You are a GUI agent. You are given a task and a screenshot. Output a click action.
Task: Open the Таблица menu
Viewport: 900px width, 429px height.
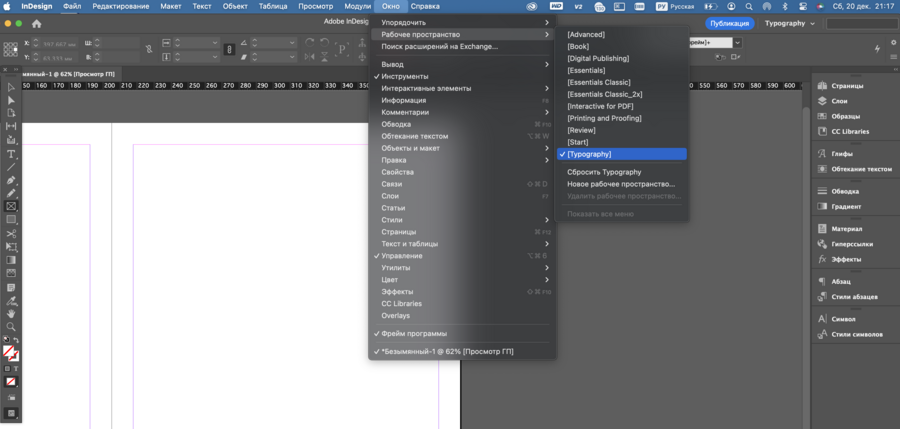(x=273, y=6)
